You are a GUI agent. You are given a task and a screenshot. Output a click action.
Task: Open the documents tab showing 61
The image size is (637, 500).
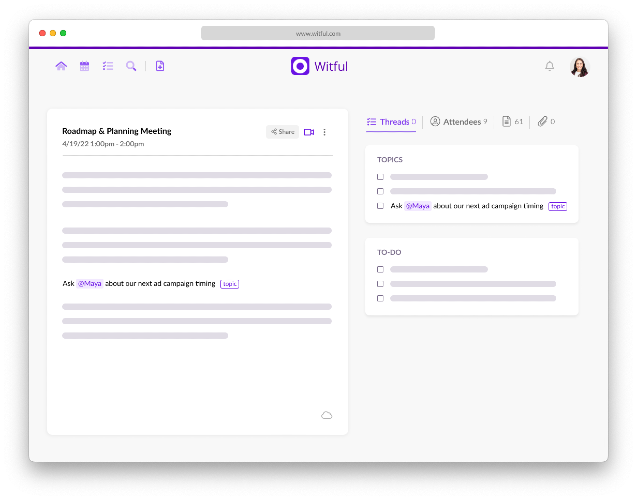(512, 121)
